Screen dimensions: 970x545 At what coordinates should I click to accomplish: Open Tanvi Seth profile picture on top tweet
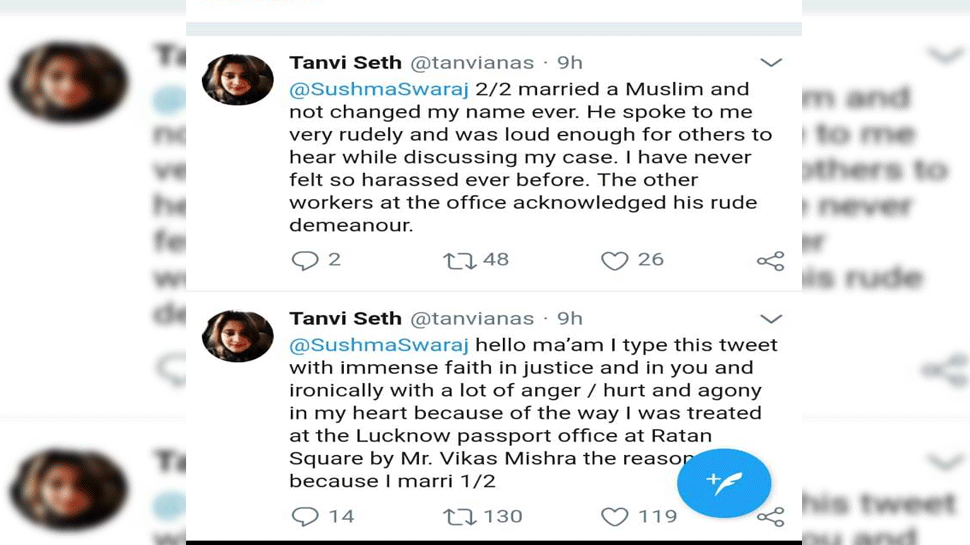pyautogui.click(x=238, y=80)
